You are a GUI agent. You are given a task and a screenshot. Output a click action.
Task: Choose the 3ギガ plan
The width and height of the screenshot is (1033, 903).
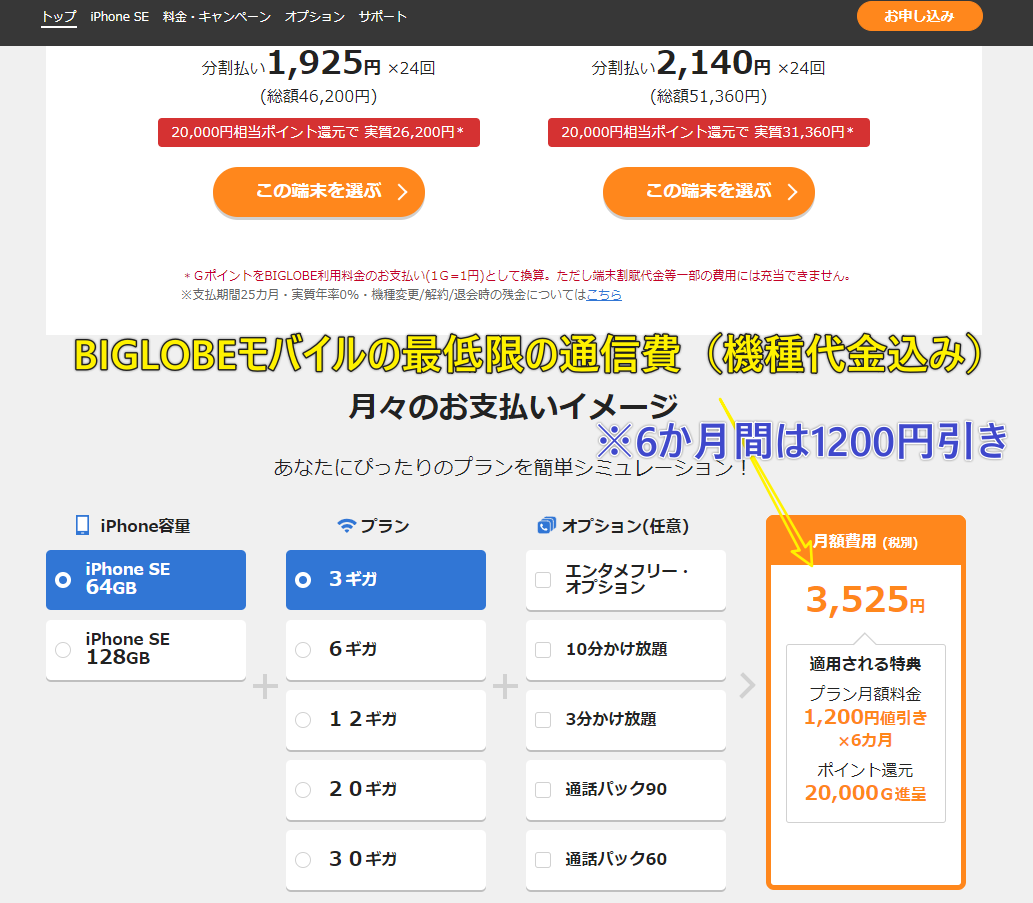coord(385,580)
